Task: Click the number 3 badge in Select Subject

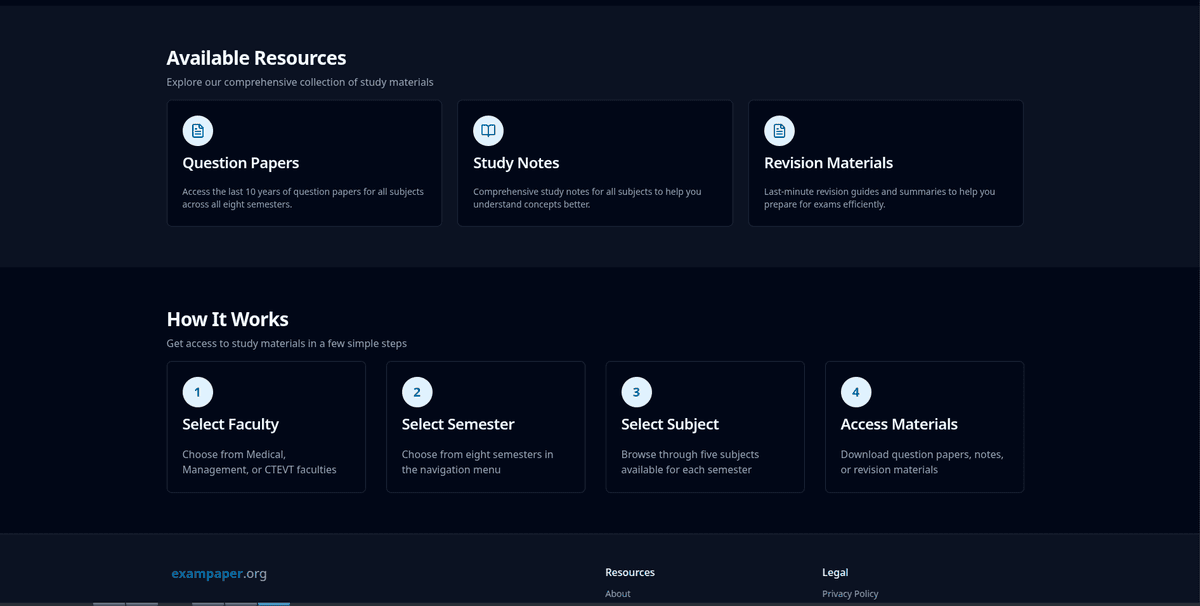Action: click(x=636, y=392)
